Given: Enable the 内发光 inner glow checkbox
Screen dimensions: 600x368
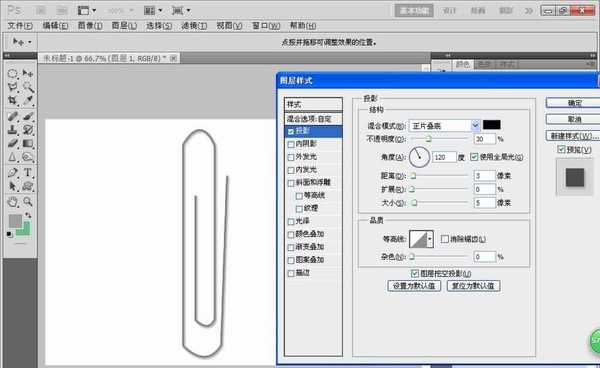Looking at the screenshot, I should (x=291, y=170).
